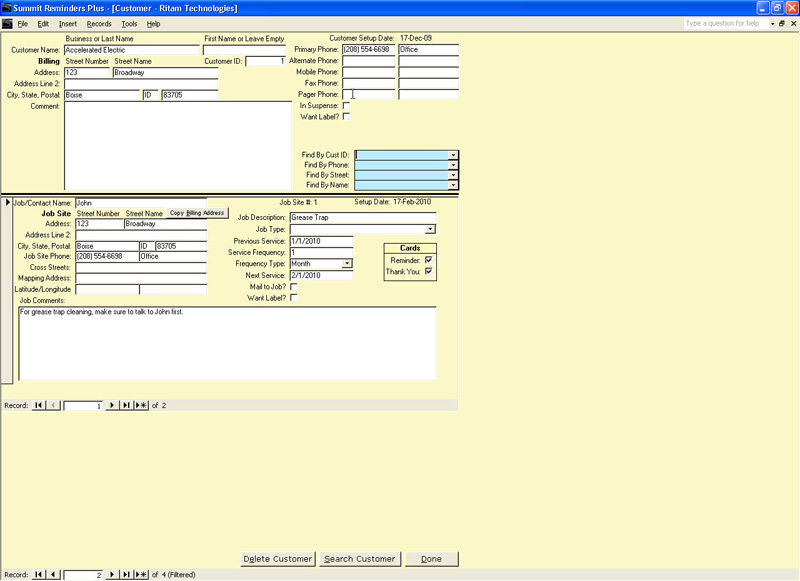Go to first customer record
This screenshot has width=800, height=581.
[x=39, y=574]
